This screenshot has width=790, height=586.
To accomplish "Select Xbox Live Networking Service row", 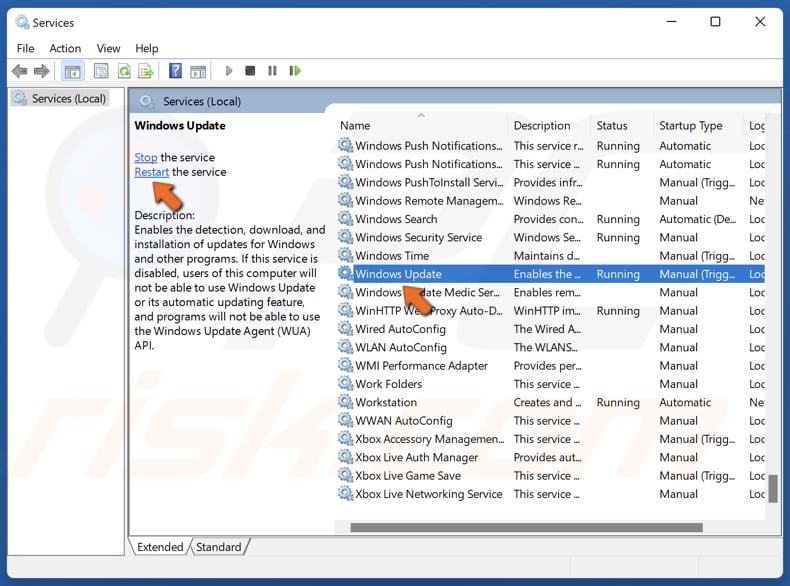I will [x=551, y=494].
